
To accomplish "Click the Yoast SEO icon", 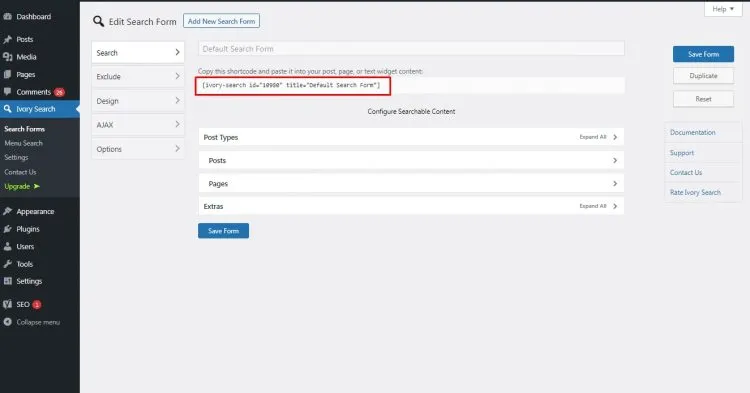I will pos(7,304).
